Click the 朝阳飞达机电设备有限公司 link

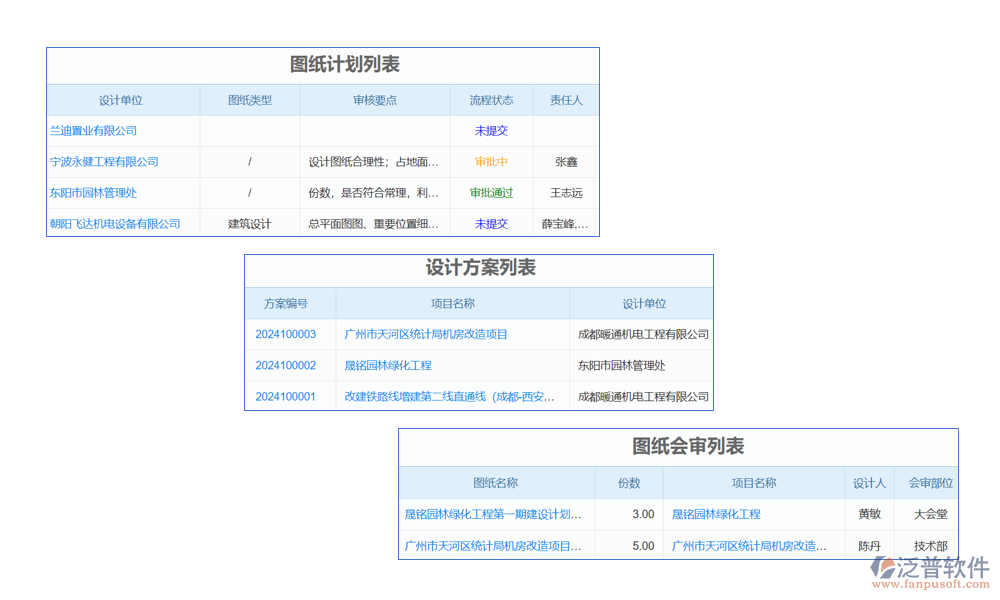[115, 224]
